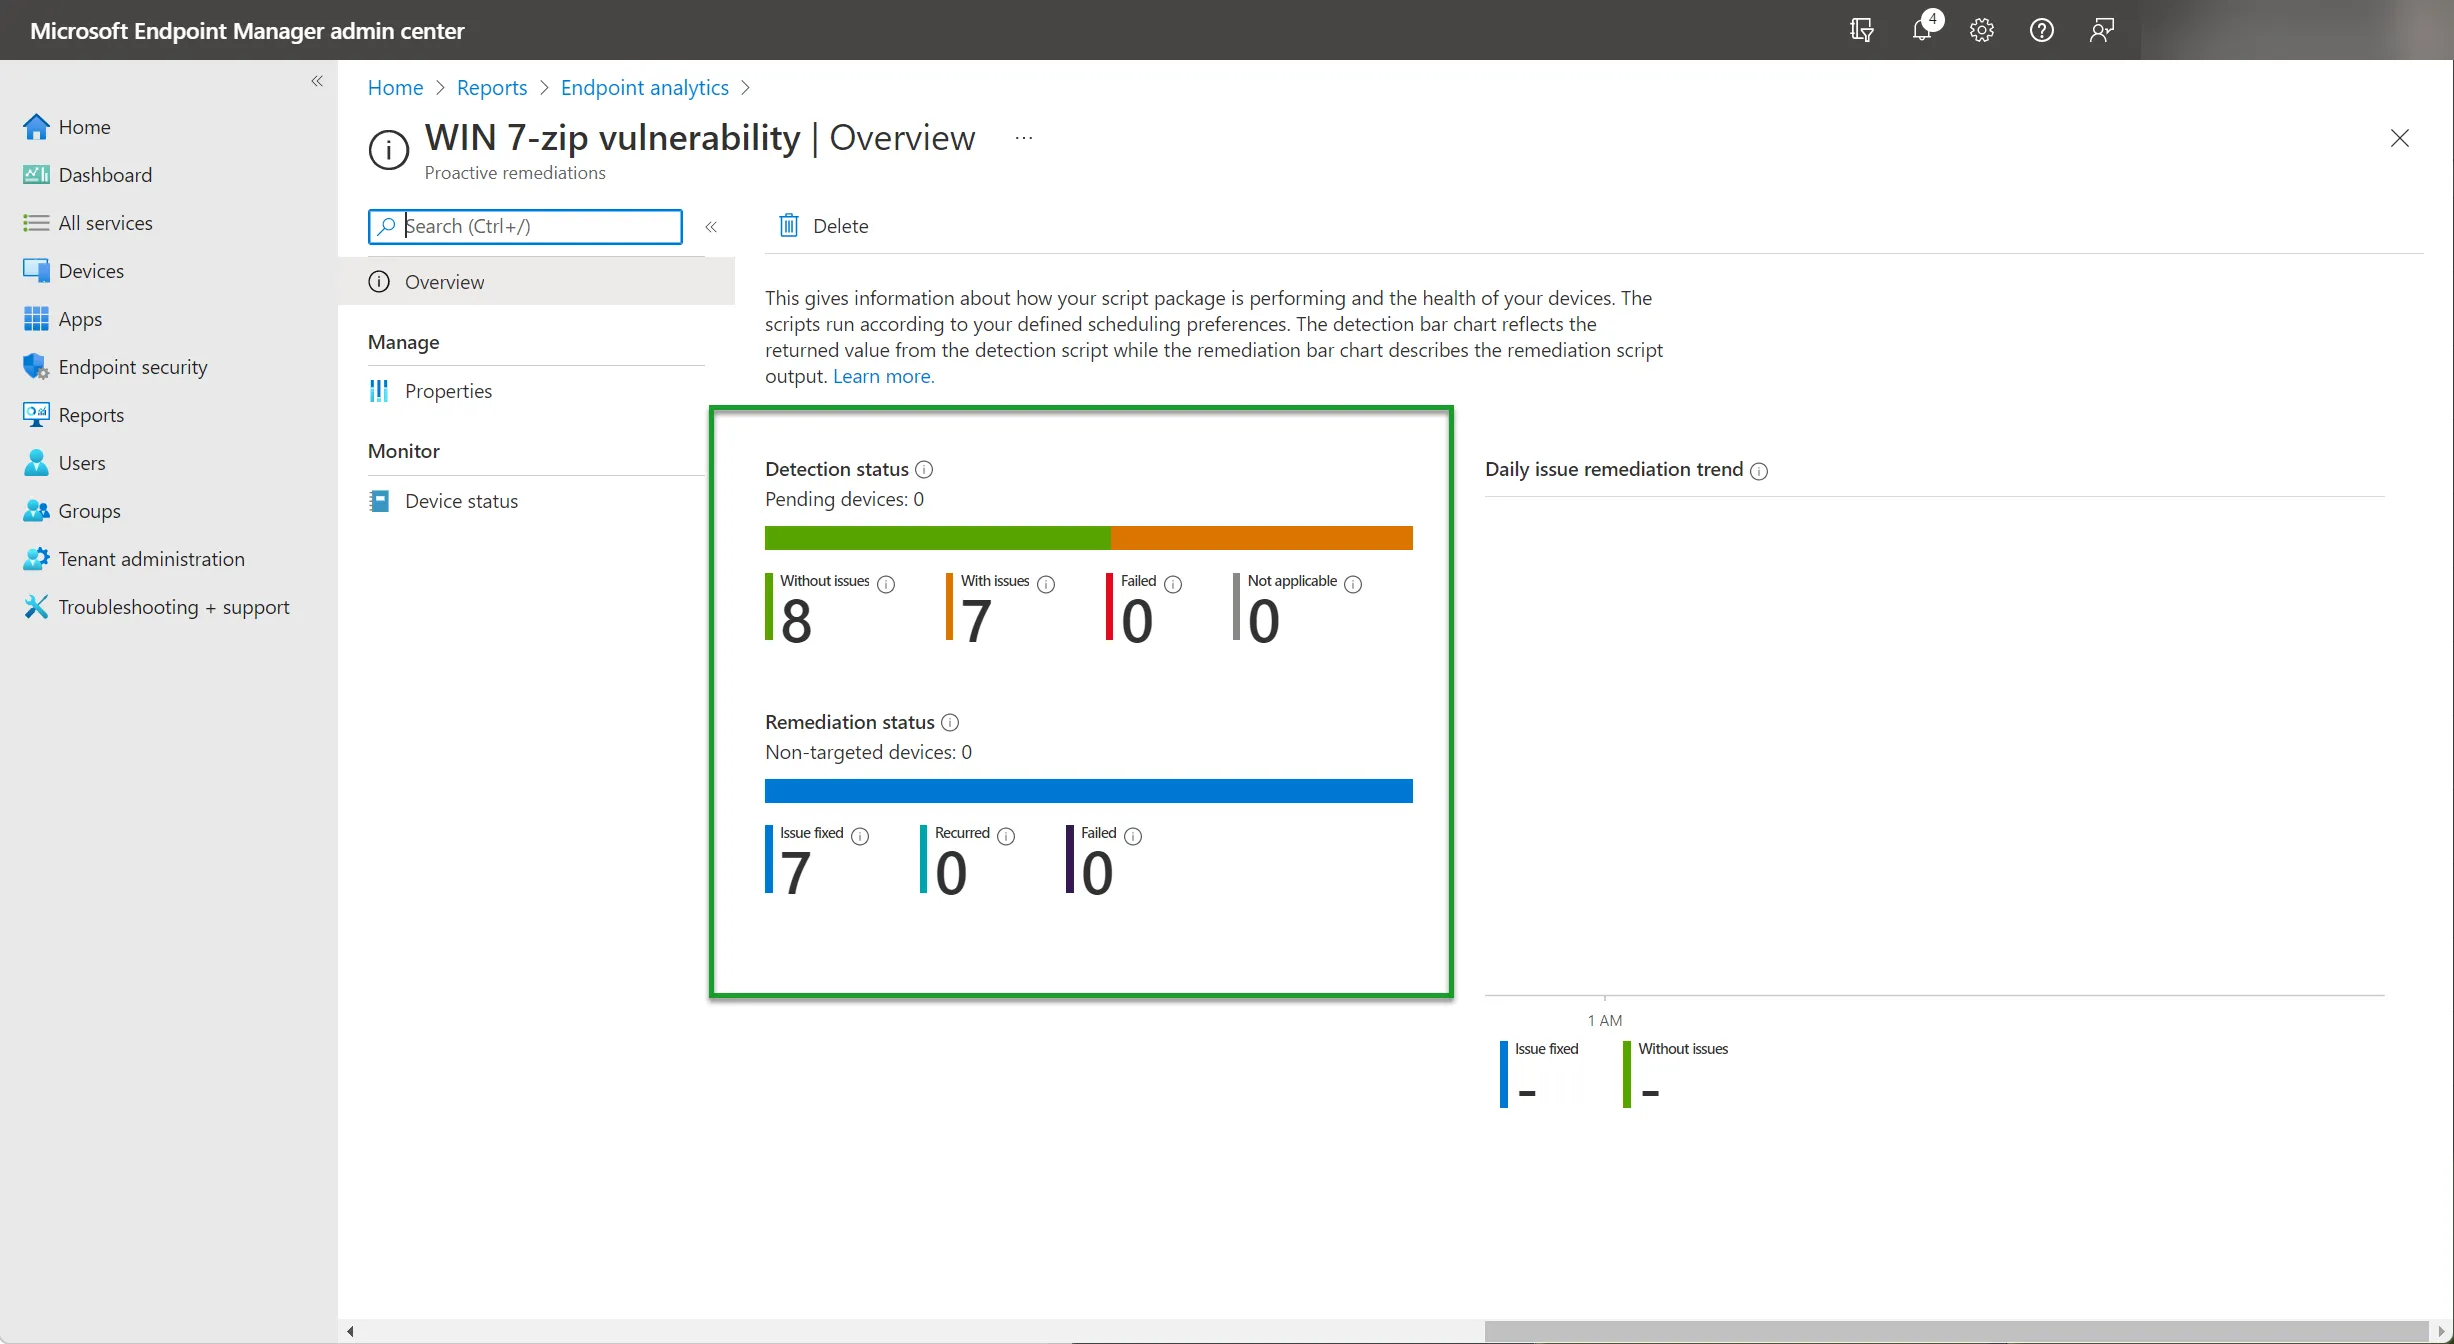2454x1344 pixels.
Task: Click the Pending devices: 0 text
Action: click(844, 499)
